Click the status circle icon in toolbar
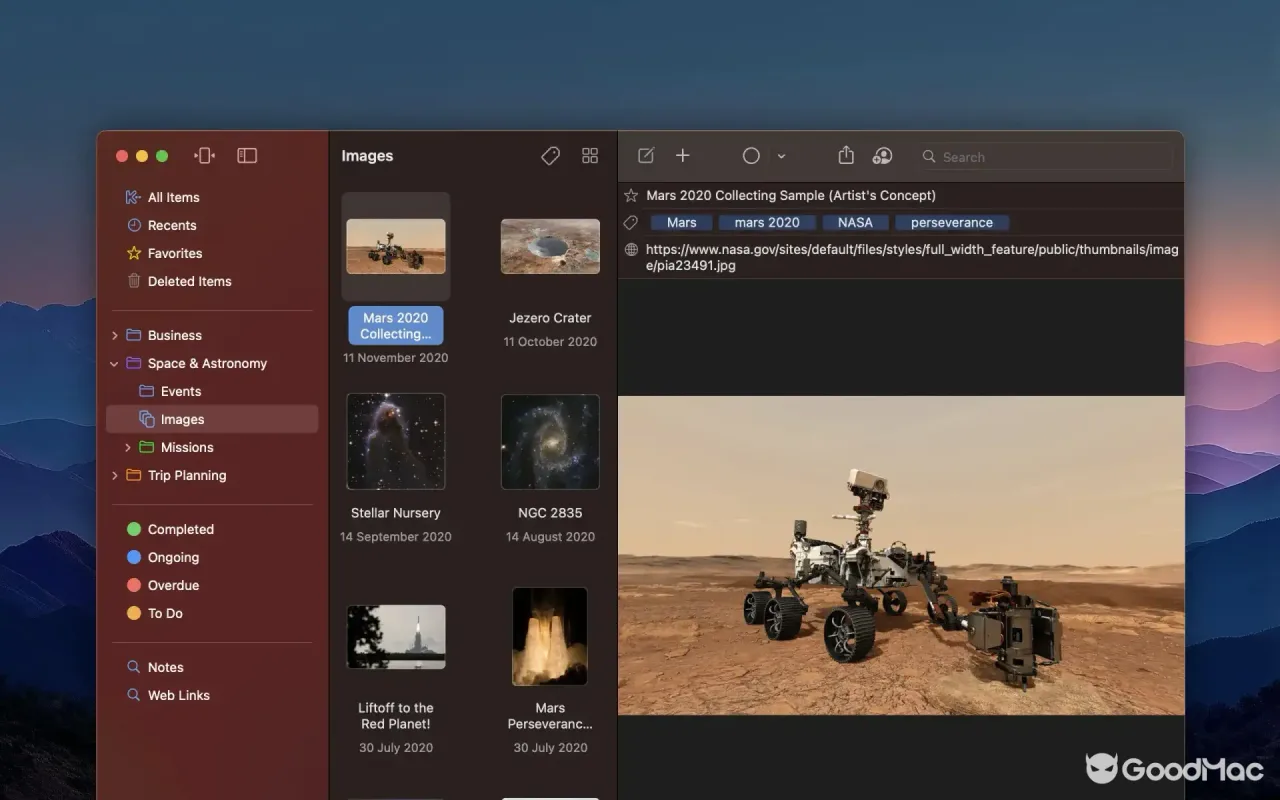The image size is (1280, 800). click(751, 156)
